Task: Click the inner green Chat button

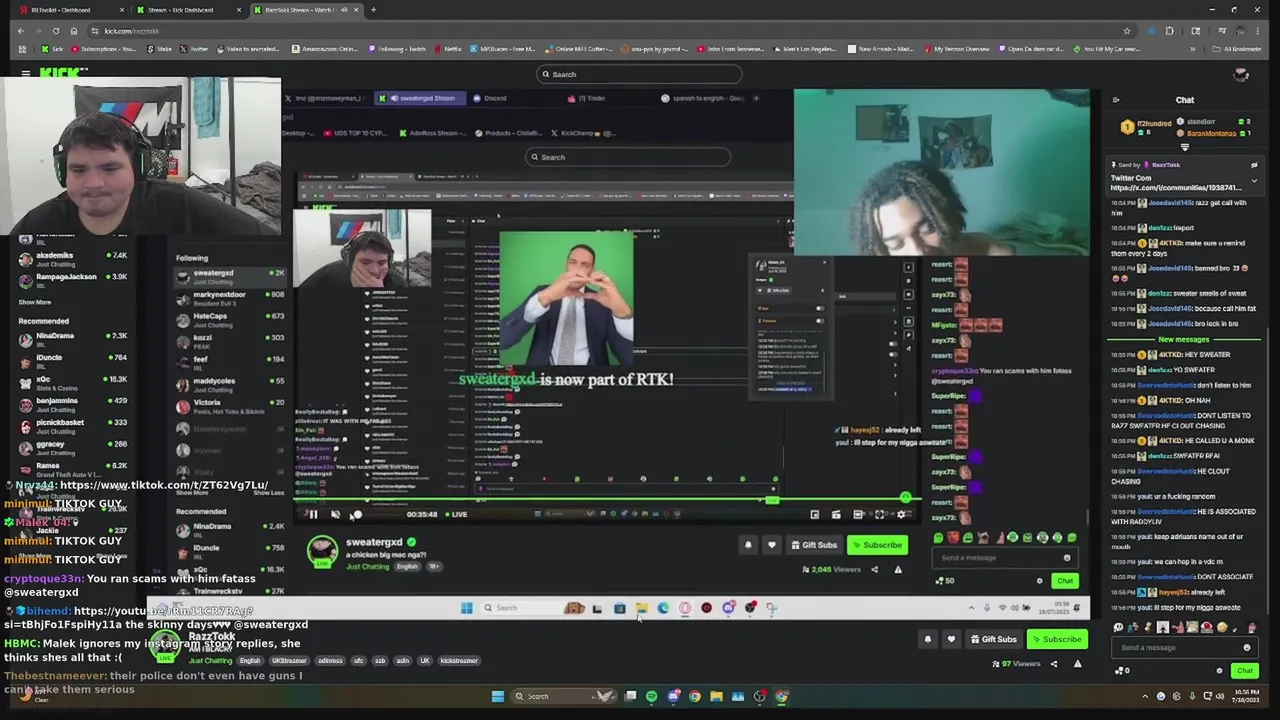Action: tap(1065, 581)
